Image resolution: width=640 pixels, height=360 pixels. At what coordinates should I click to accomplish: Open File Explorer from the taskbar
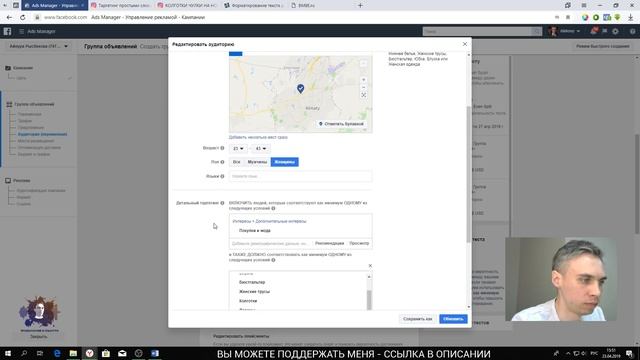pos(73,353)
